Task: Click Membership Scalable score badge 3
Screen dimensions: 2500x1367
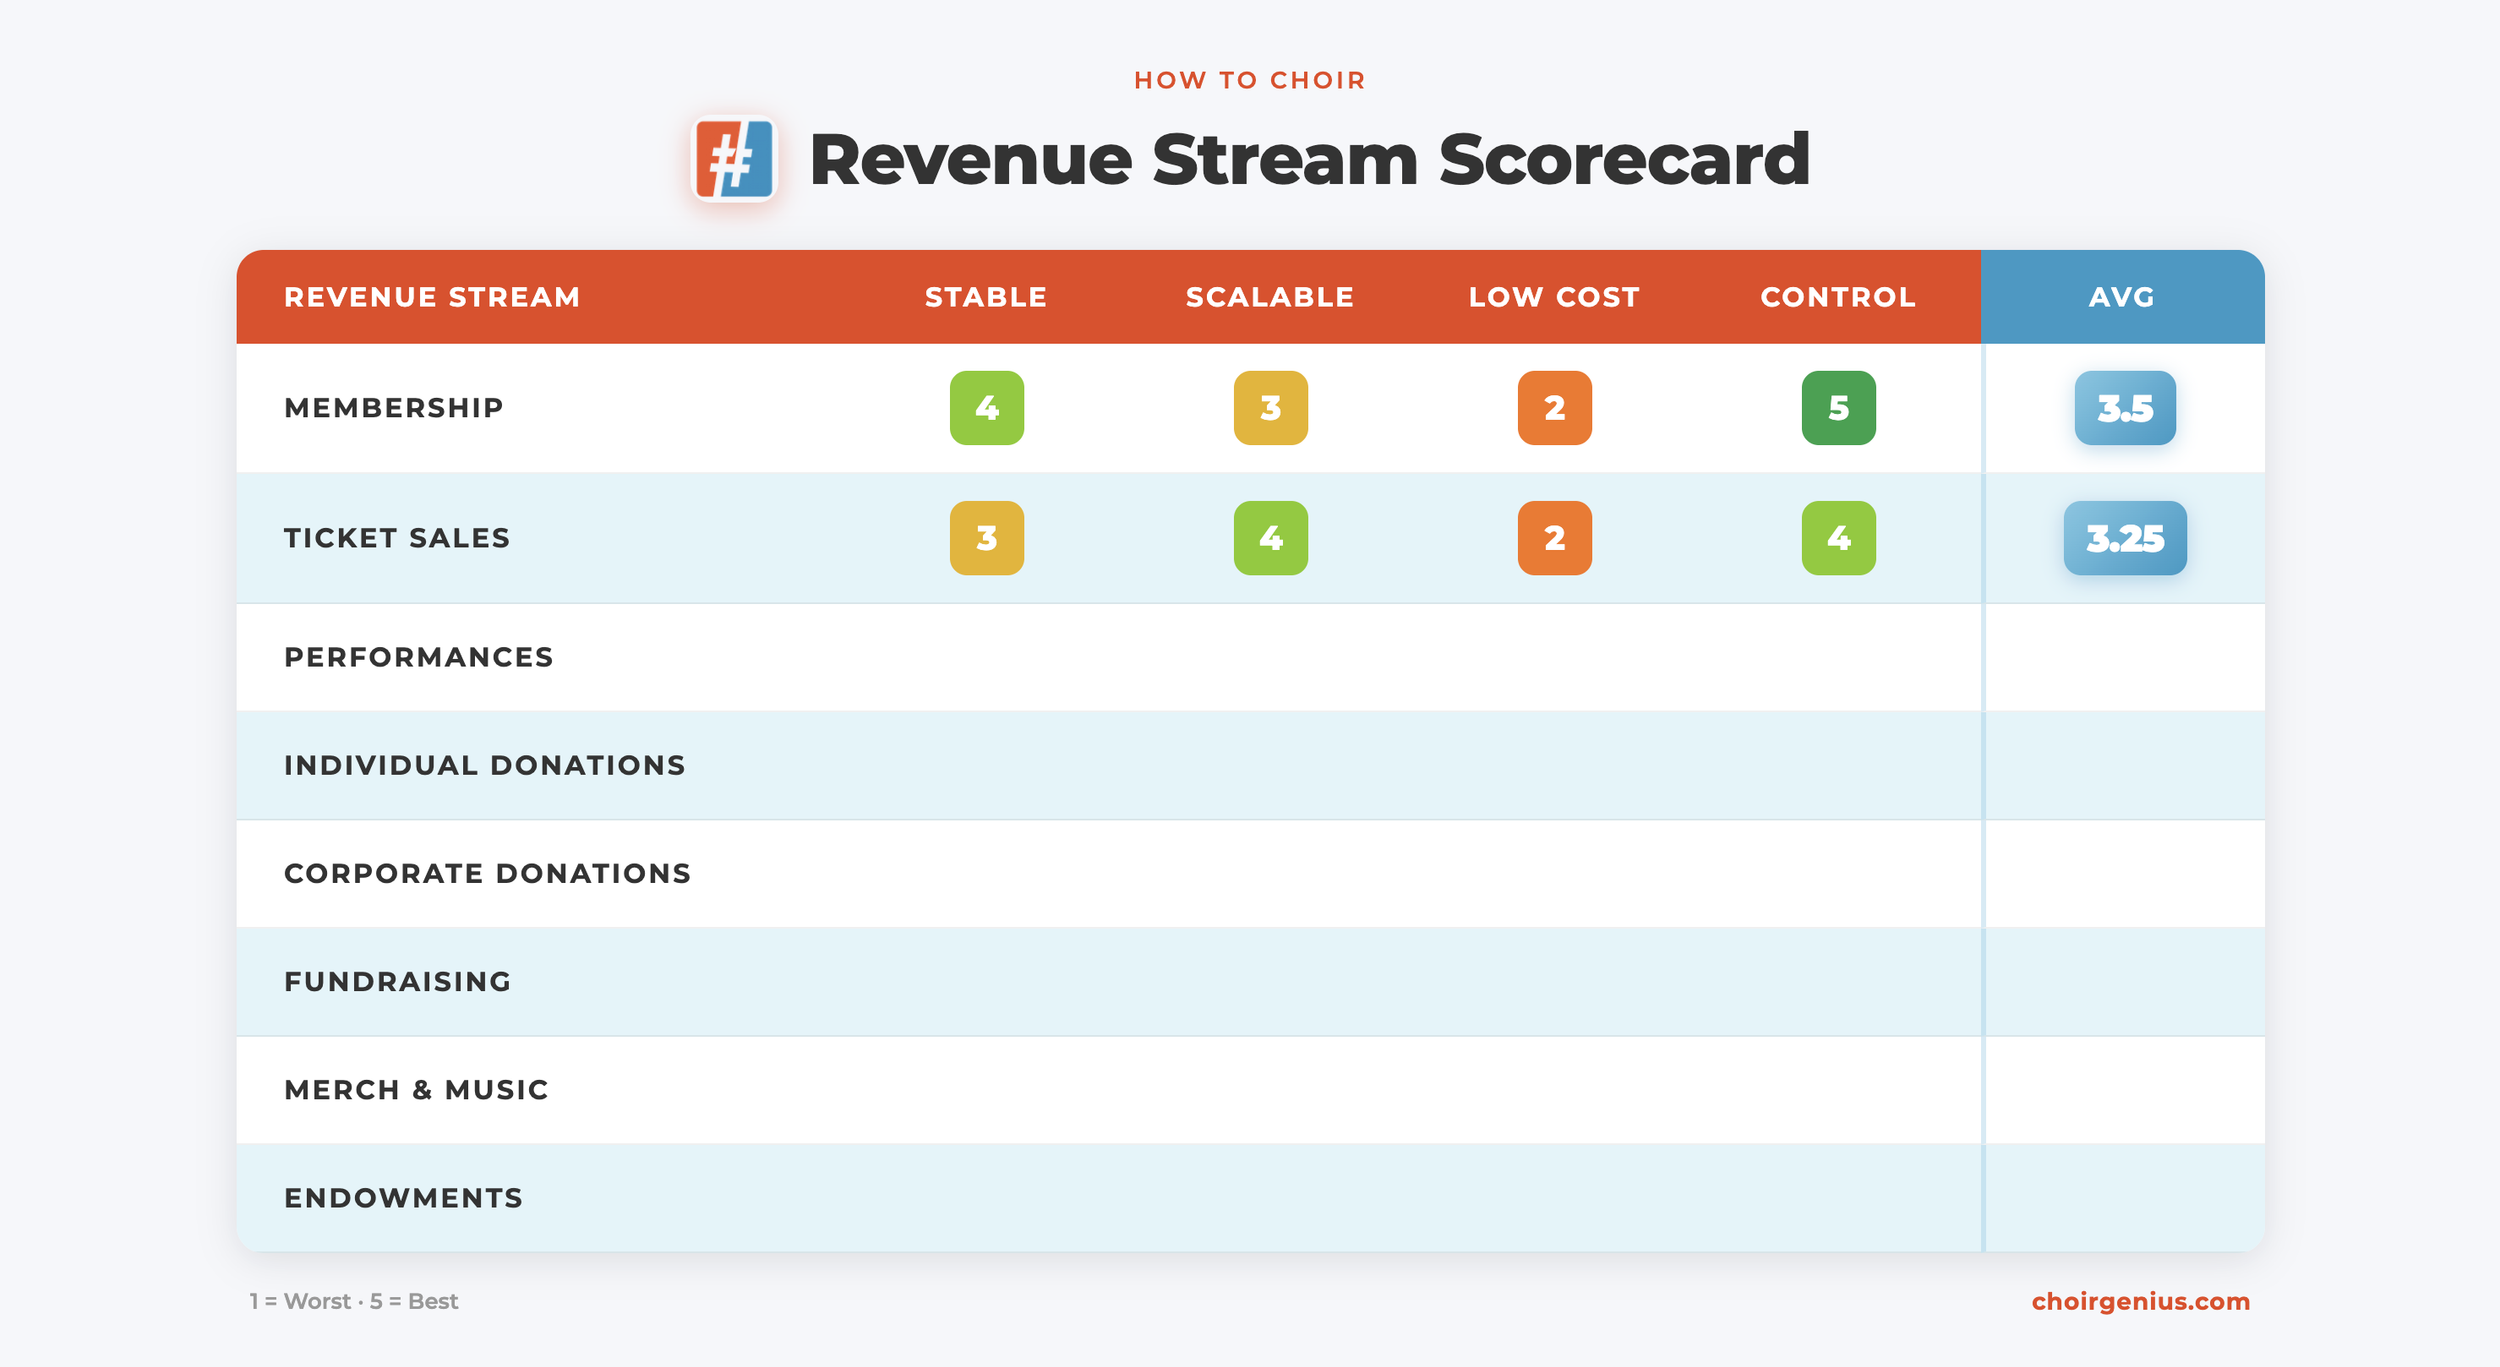Action: coord(1270,408)
